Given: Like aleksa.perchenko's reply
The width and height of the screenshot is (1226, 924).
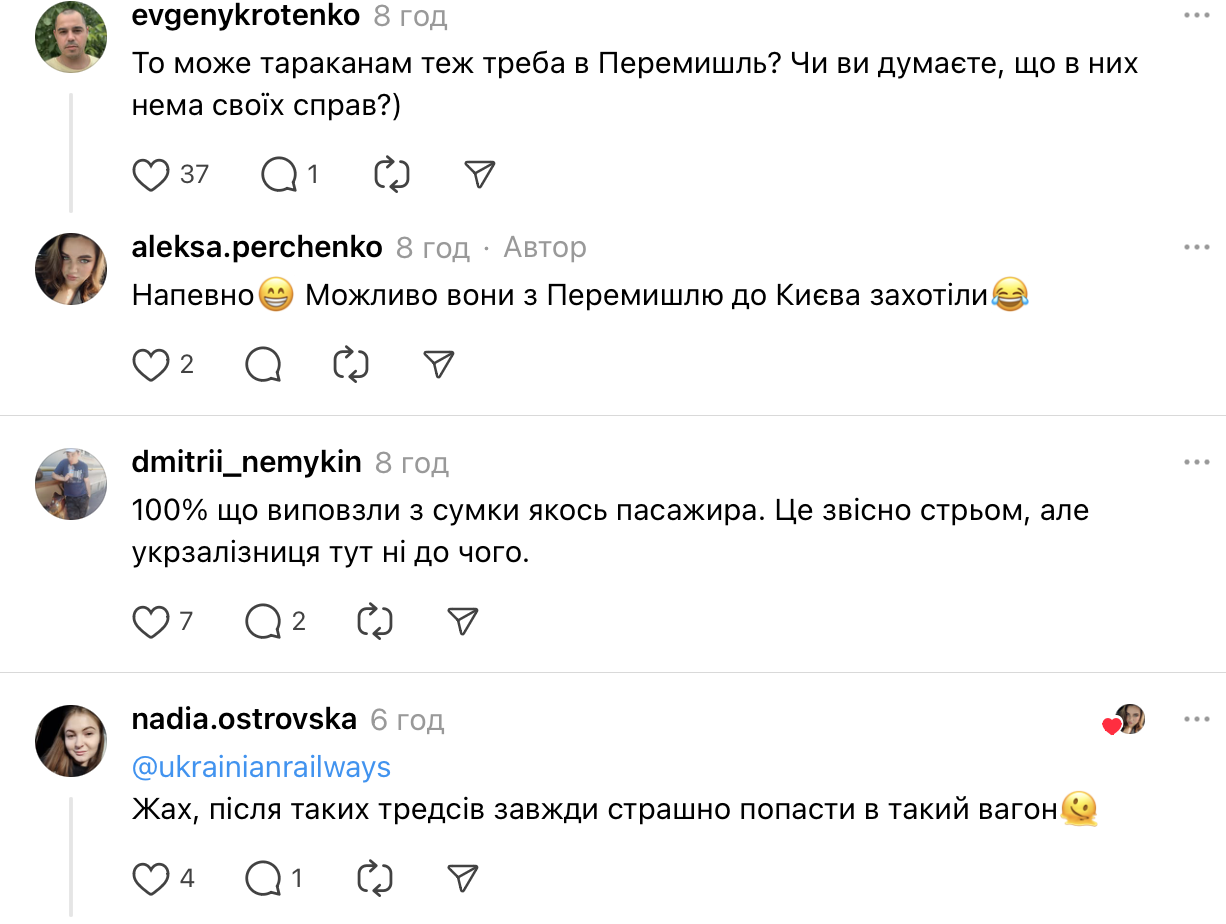Looking at the screenshot, I should [151, 365].
